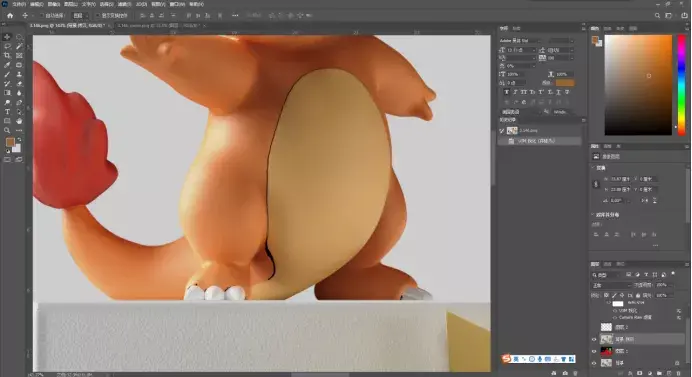Select the Move tool

7,37
